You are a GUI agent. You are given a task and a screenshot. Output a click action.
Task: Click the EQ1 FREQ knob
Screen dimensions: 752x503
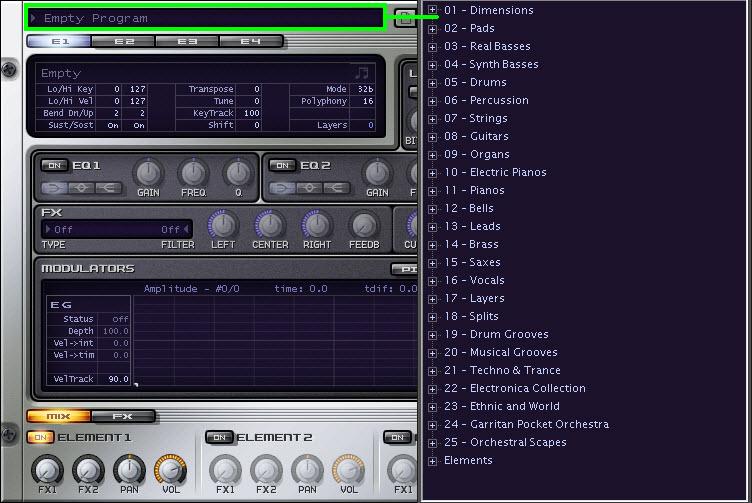[193, 173]
